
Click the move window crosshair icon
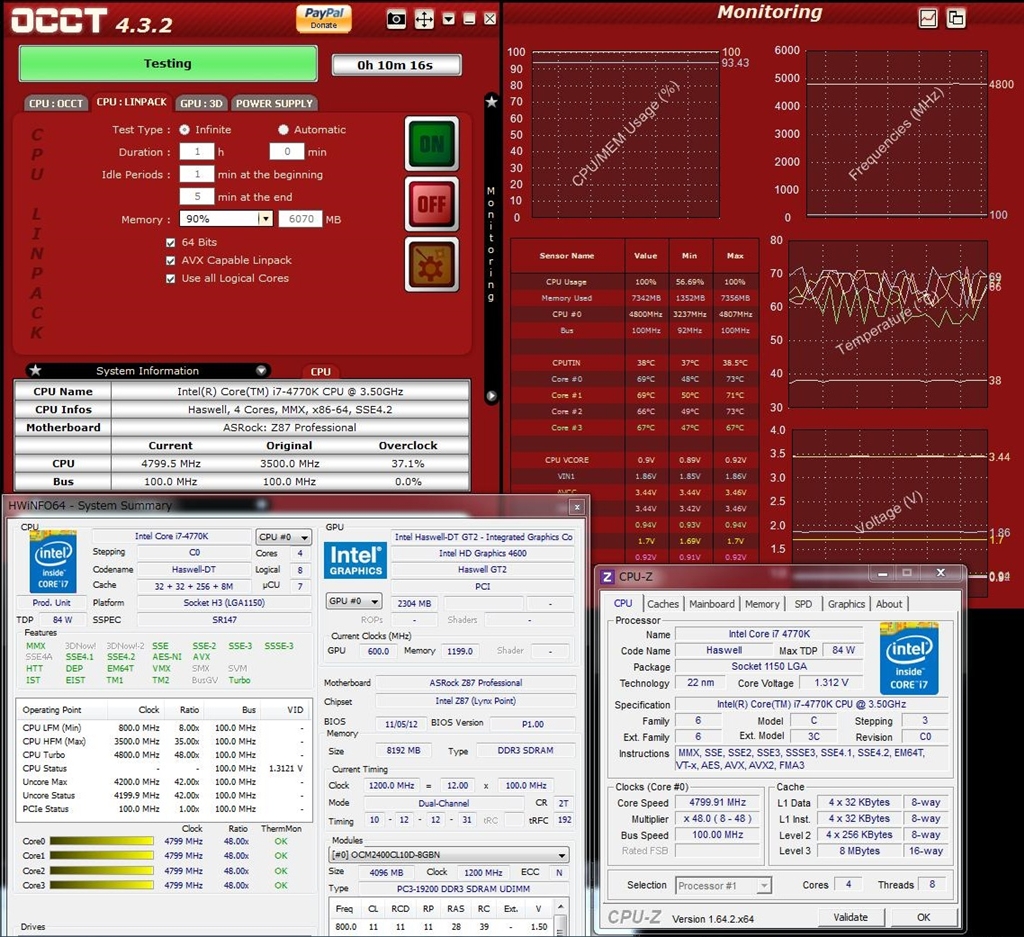424,20
